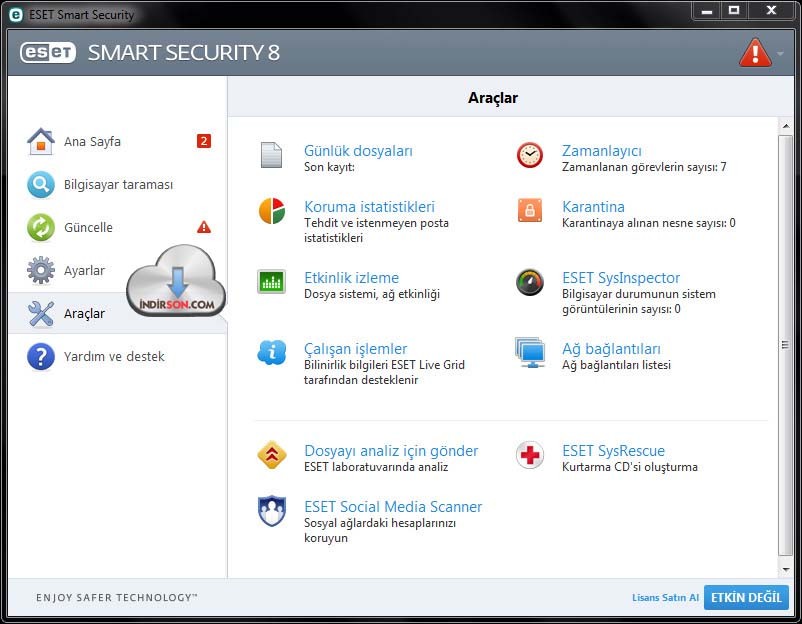Minimize the ESET Smart Security window
The image size is (802, 624).
pos(707,10)
